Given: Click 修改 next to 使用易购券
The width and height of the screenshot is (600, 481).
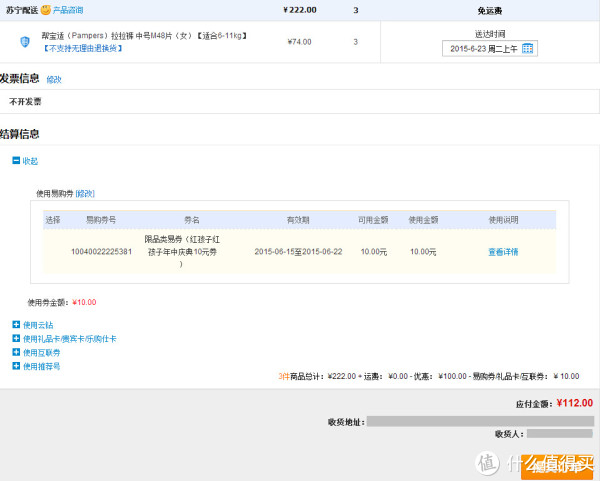Looking at the screenshot, I should point(85,194).
